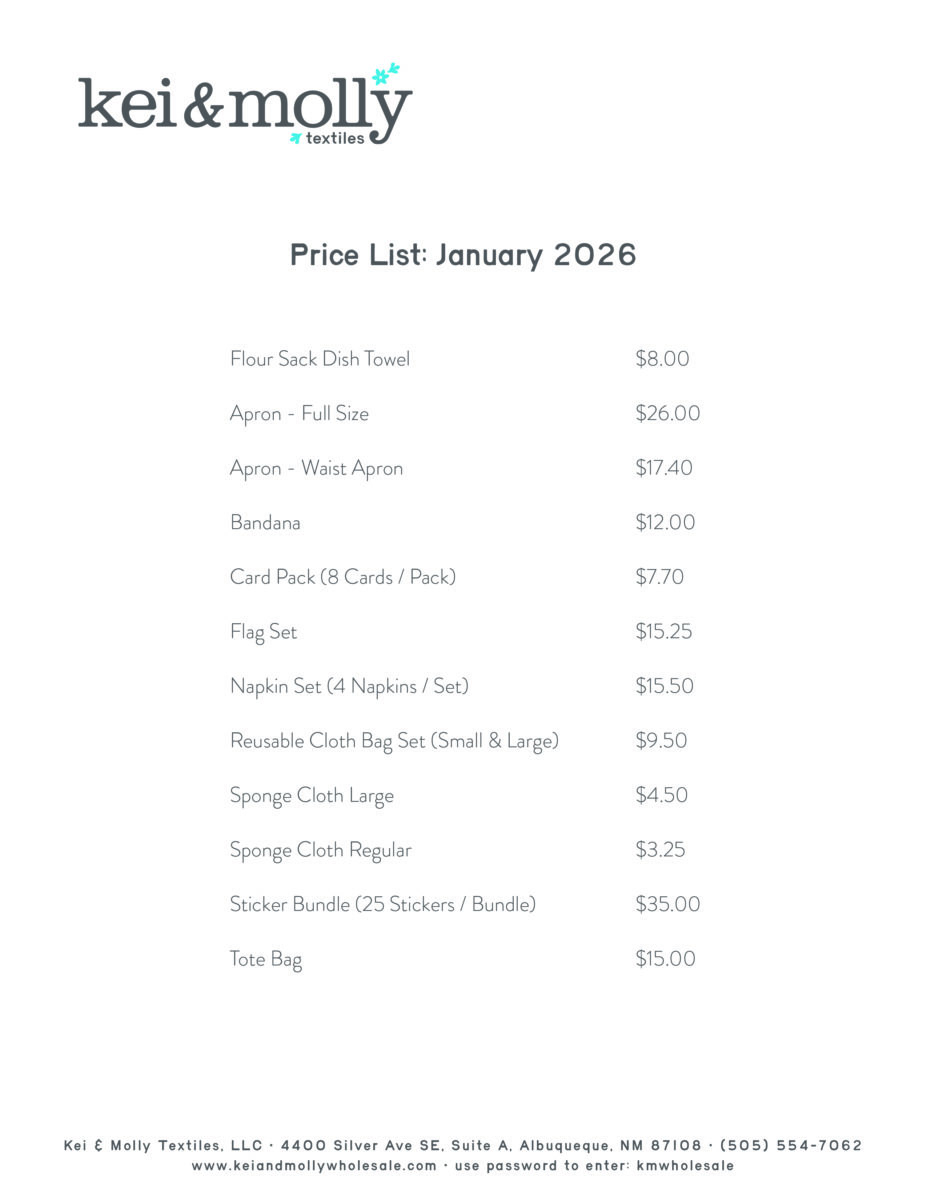
Task: Open the keiandmollywholesale.com website link
Action: [x=314, y=1166]
